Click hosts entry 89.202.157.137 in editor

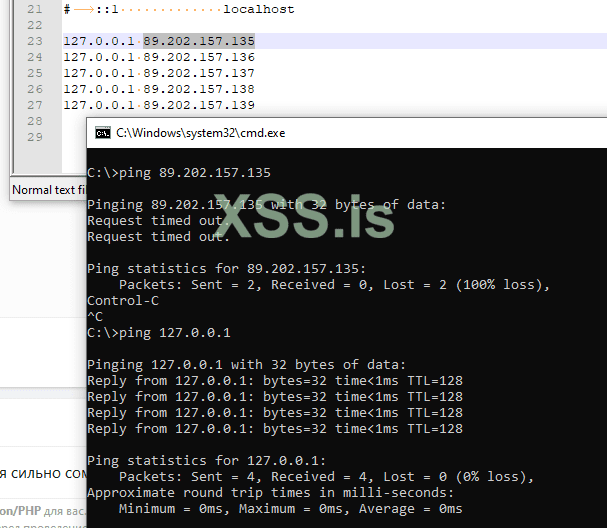[199, 73]
